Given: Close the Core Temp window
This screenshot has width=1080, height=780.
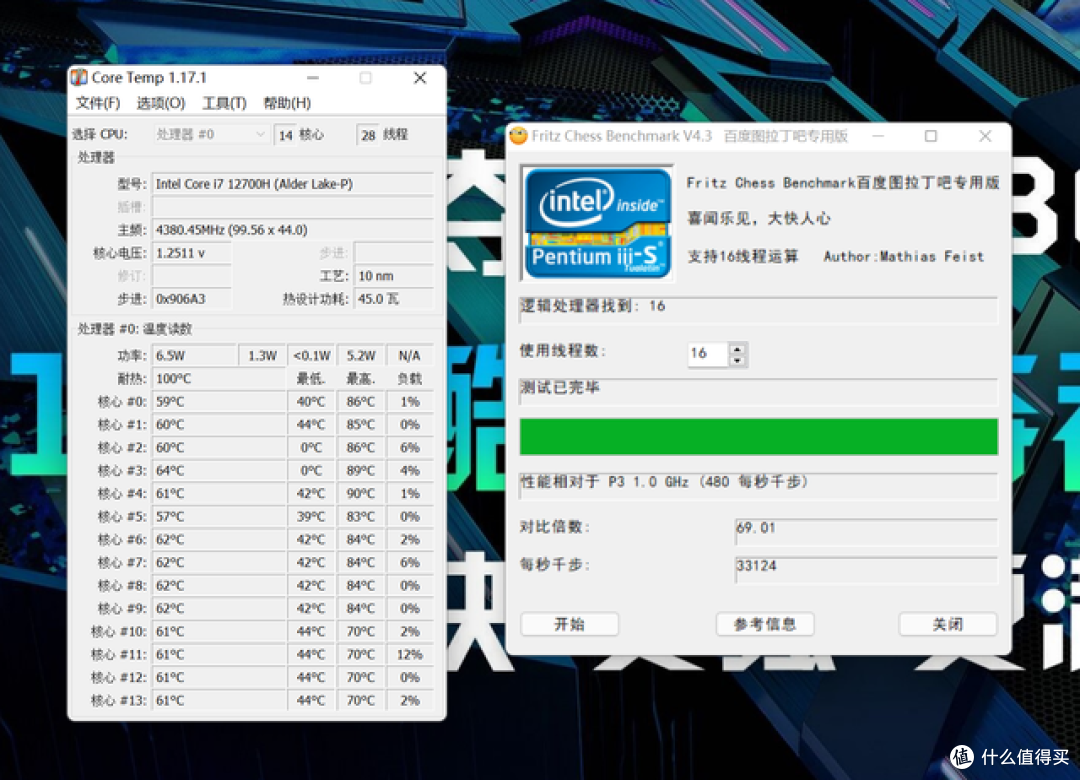Looking at the screenshot, I should coord(420,78).
